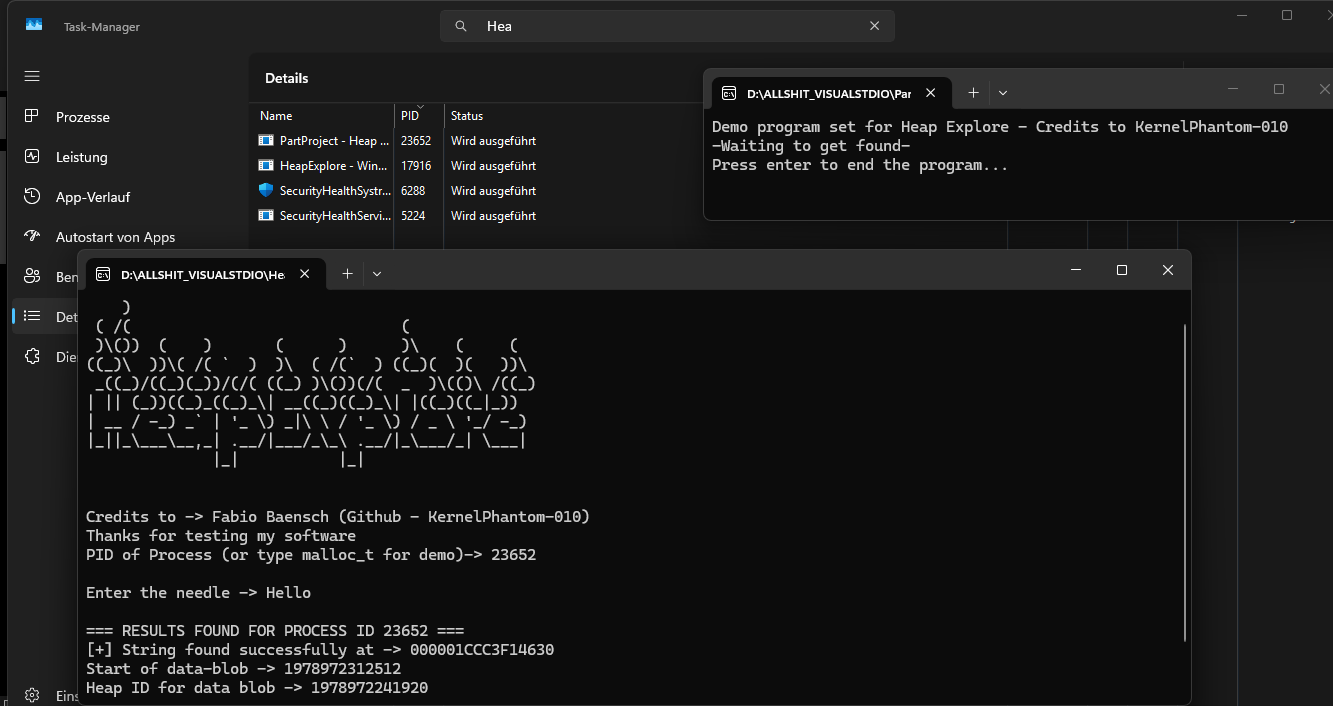The height and width of the screenshot is (706, 1333).
Task: Open tab dropdown in the demo terminal window
Action: click(x=1003, y=93)
